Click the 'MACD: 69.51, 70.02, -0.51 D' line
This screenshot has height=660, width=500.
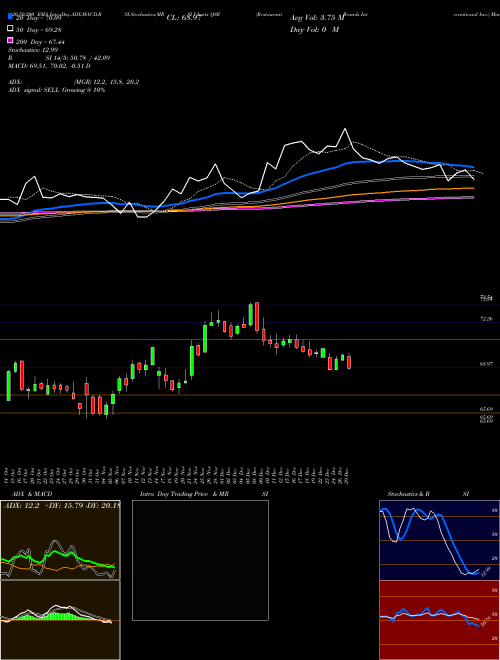click(x=49, y=66)
